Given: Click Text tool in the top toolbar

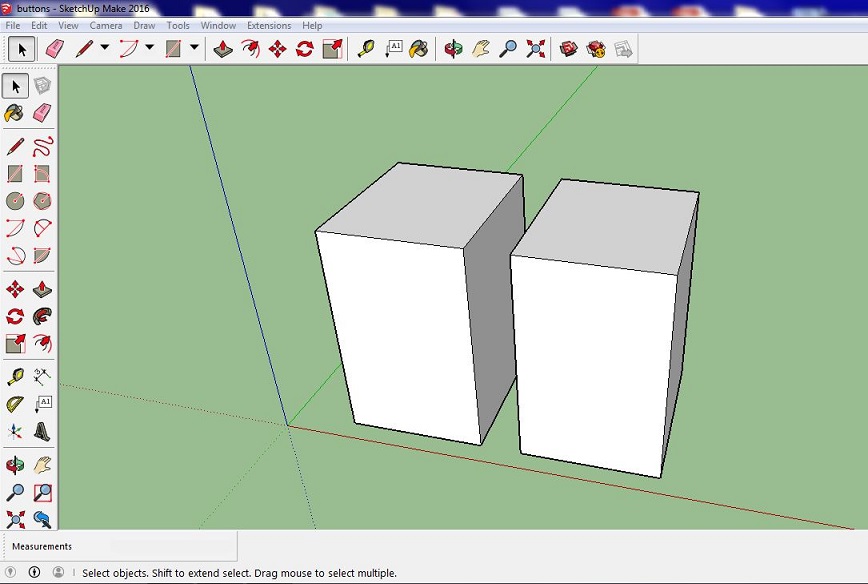Looking at the screenshot, I should tap(392, 49).
